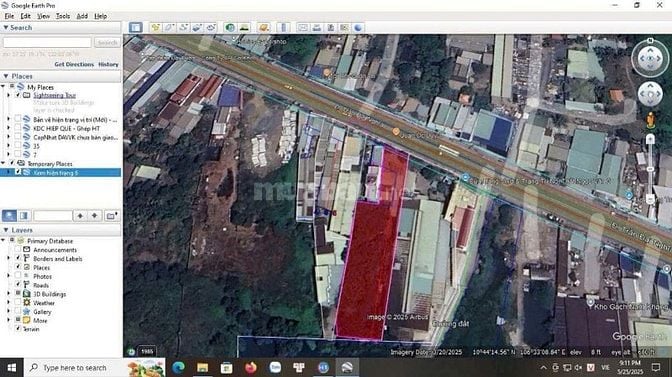Screen dimensions: 672x377
Task: Select the Add Path tool
Action: [x=183, y=28]
